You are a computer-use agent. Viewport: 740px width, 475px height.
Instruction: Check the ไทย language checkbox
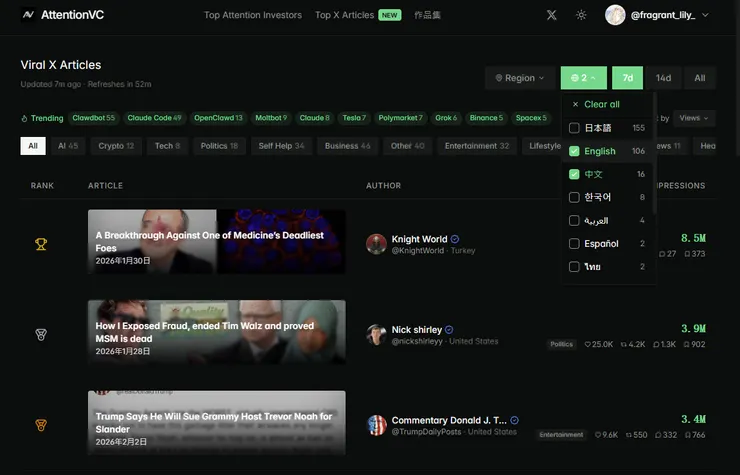[x=574, y=267]
